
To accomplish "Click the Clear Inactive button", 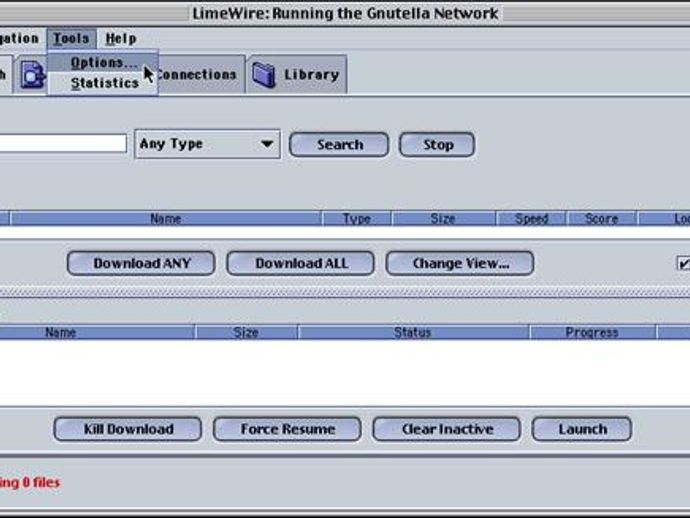I will coord(447,429).
